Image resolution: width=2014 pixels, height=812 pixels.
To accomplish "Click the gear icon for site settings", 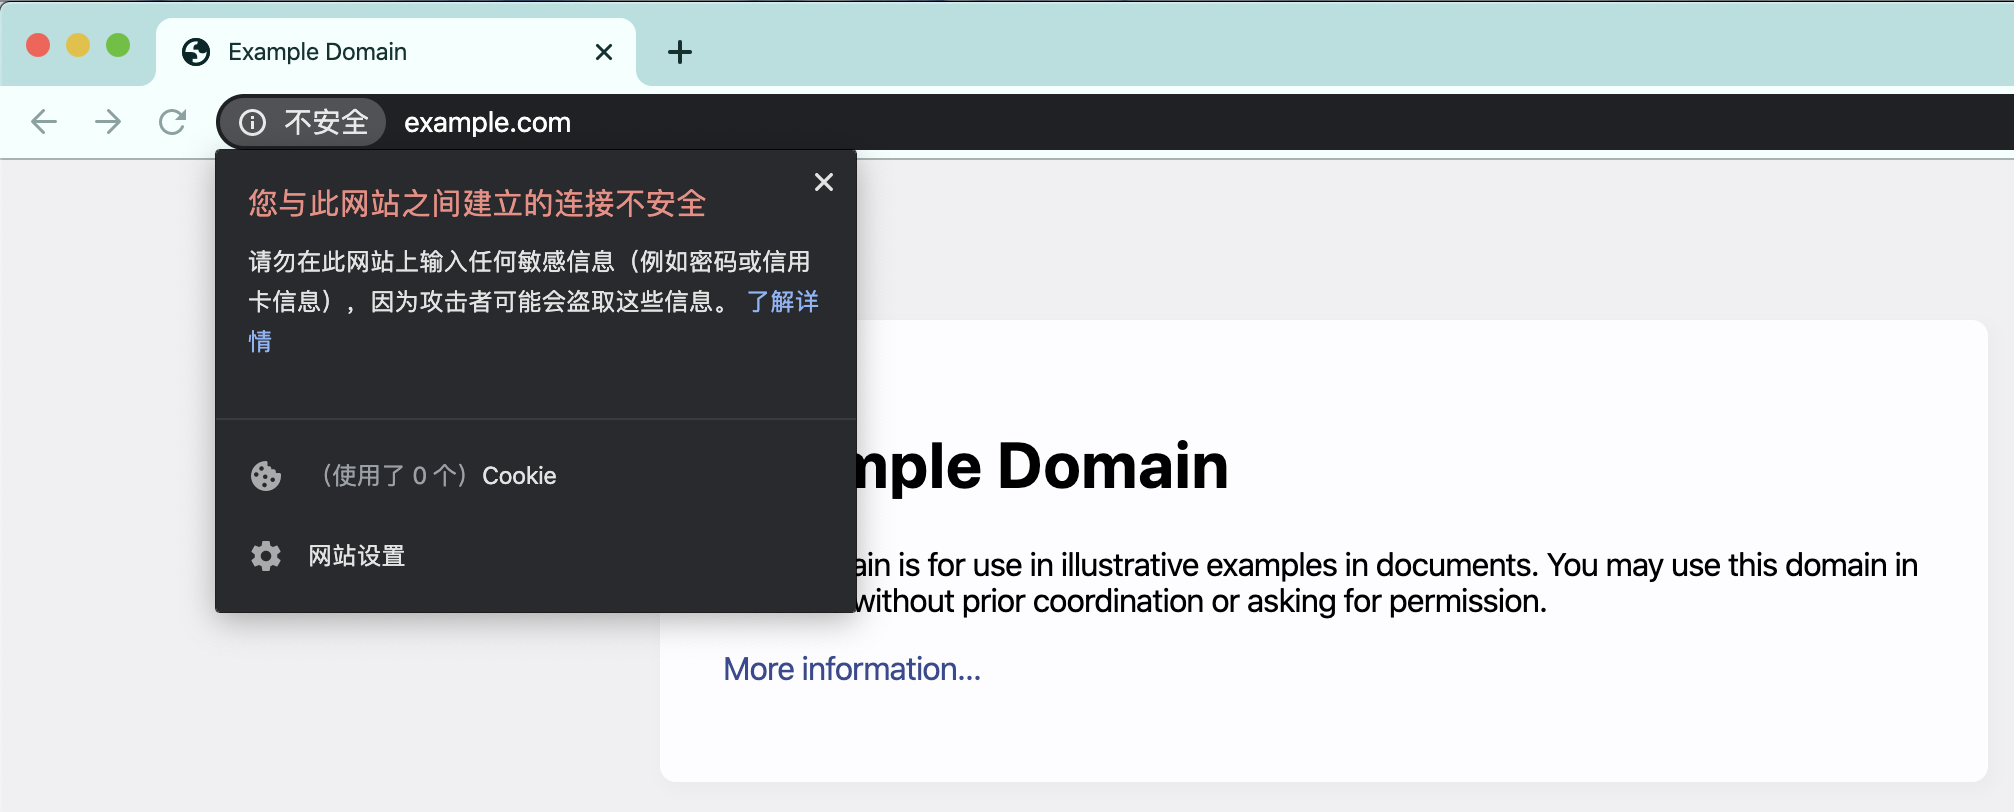I will point(266,556).
